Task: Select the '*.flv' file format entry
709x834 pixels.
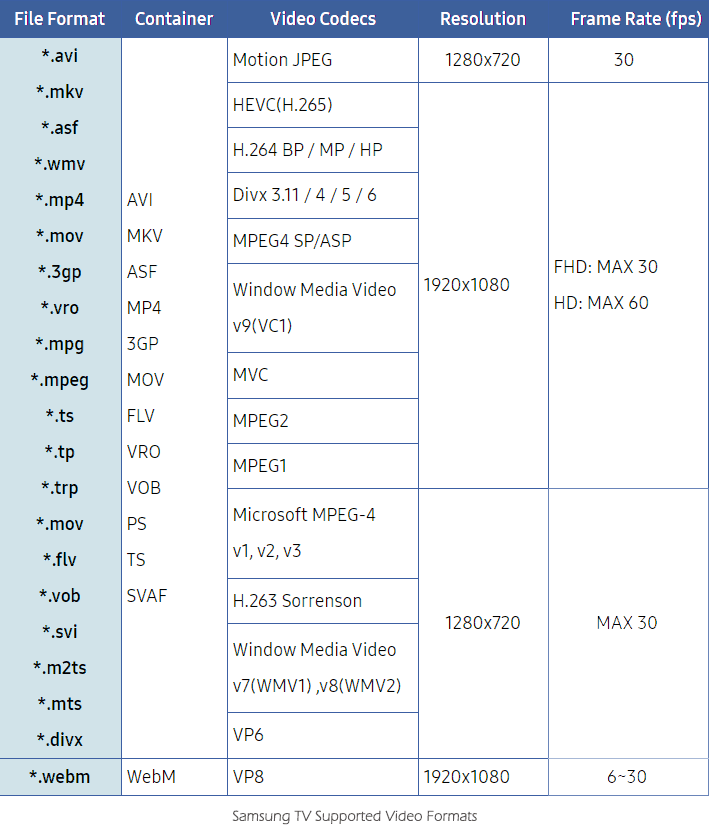Action: (x=60, y=560)
